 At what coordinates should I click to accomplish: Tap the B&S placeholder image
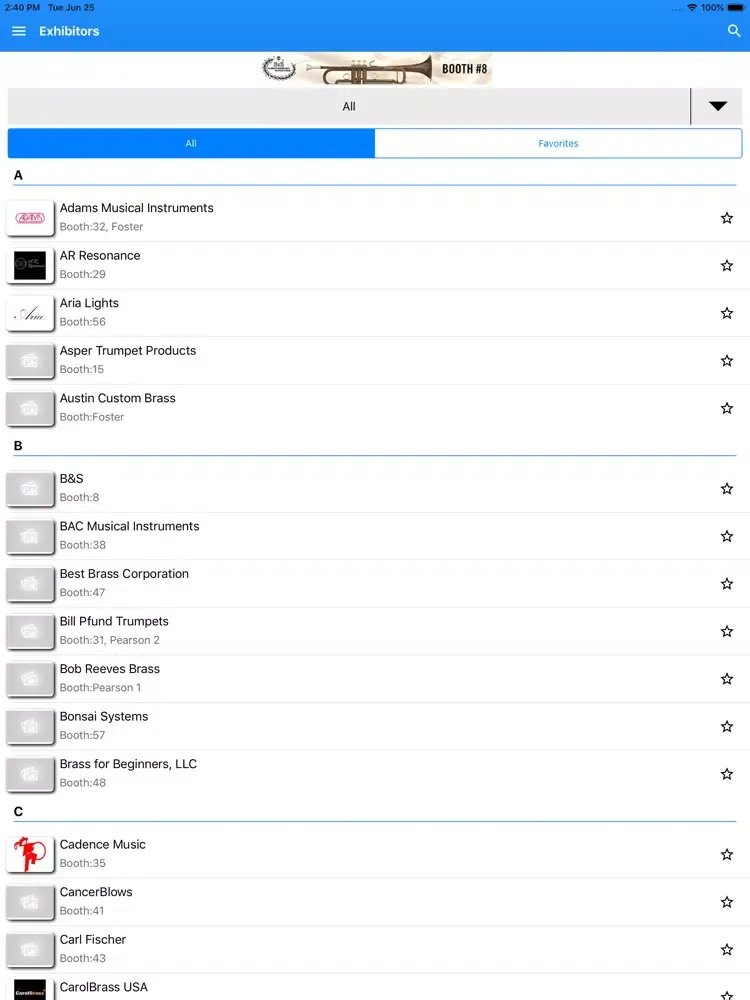click(30, 489)
